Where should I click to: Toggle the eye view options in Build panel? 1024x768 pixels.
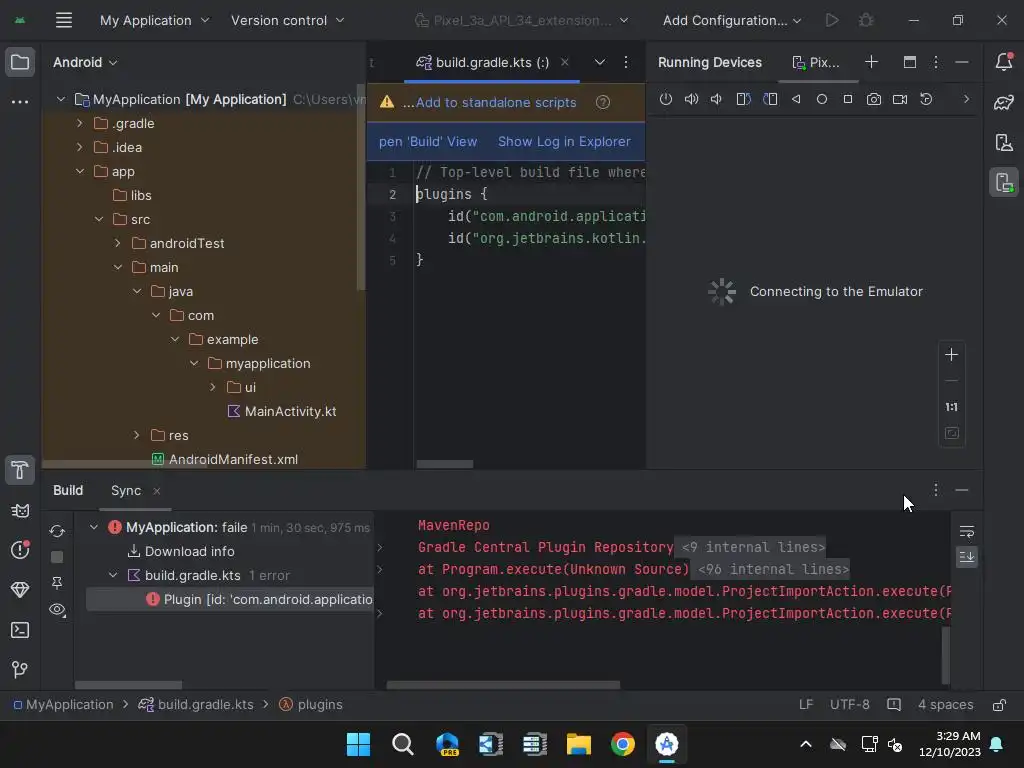point(57,610)
